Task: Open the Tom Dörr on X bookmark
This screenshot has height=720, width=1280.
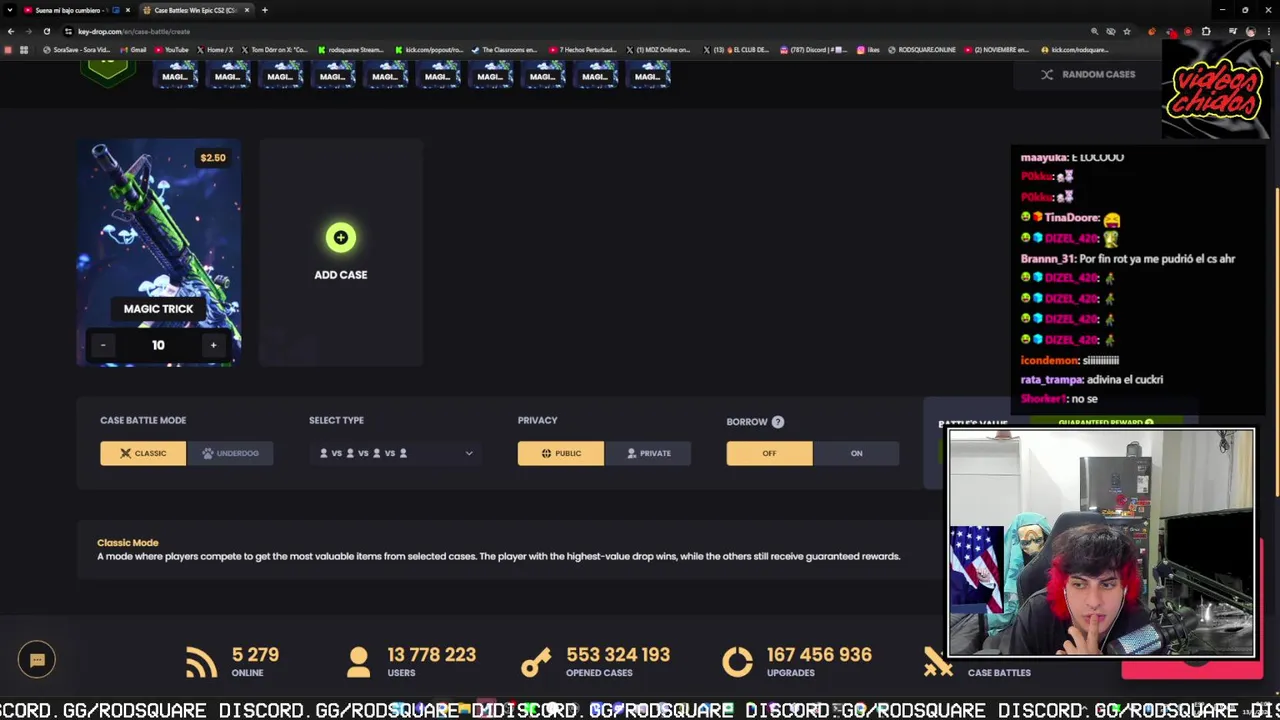Action: click(275, 50)
